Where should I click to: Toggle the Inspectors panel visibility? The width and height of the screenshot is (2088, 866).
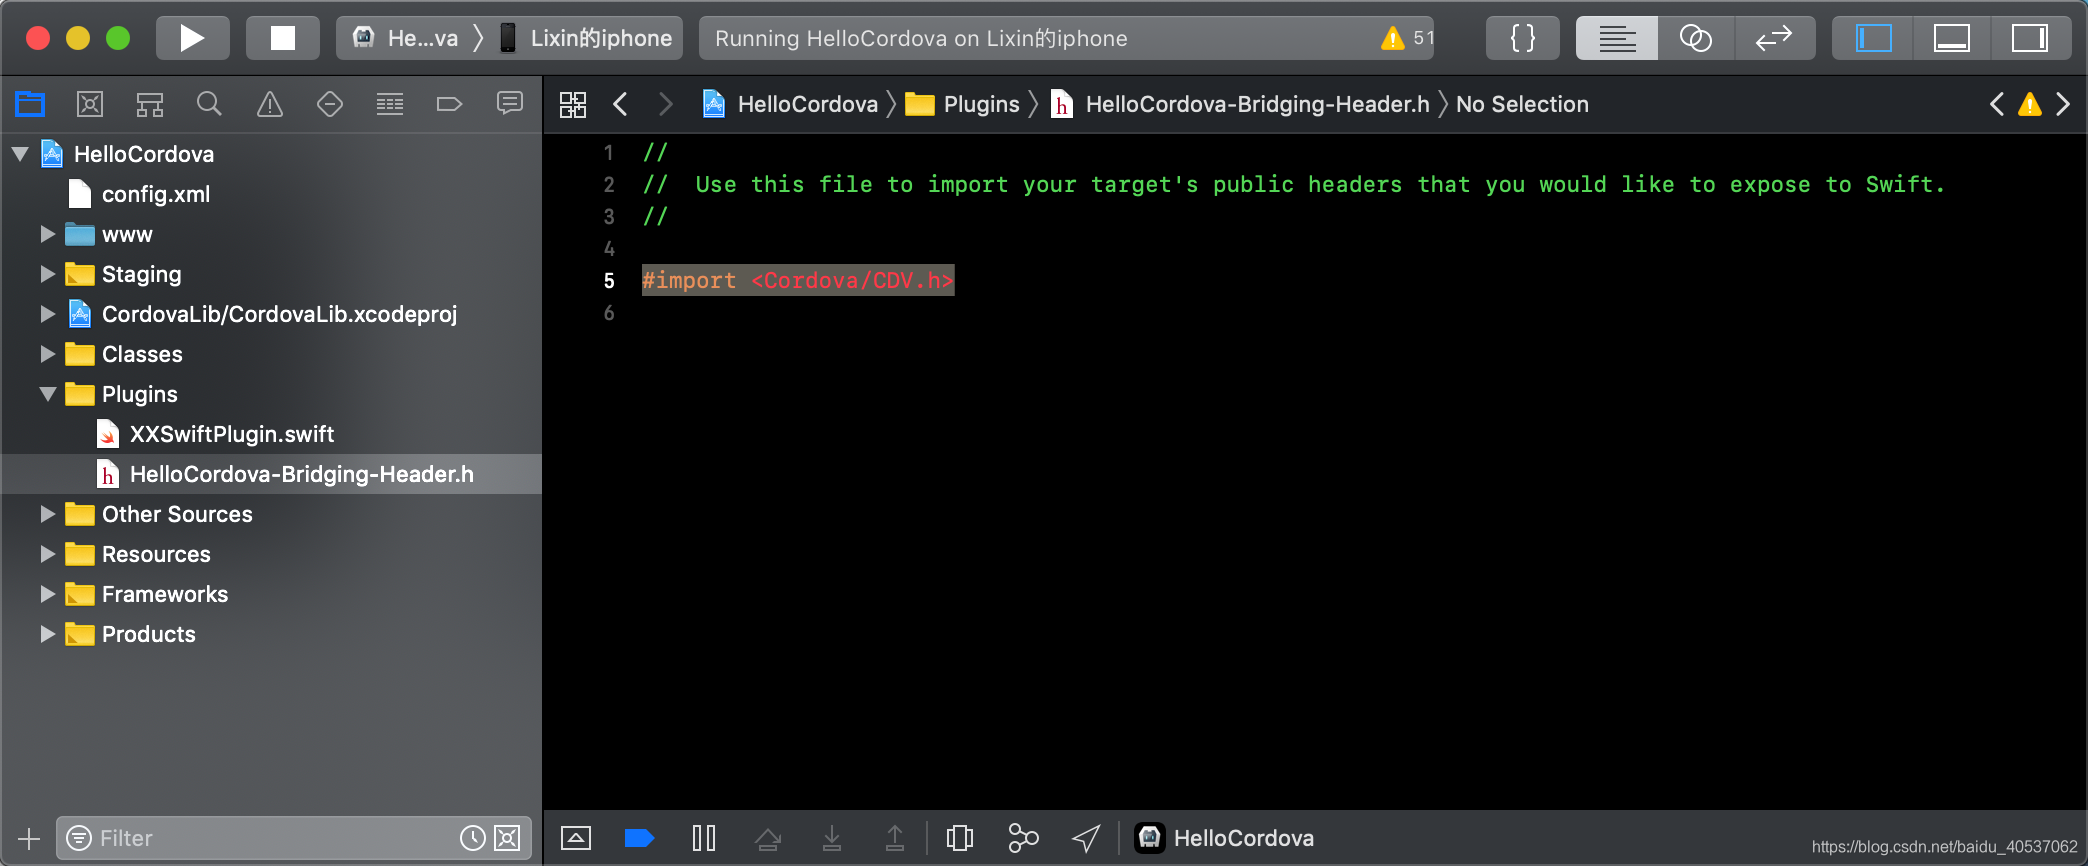(x=2030, y=38)
